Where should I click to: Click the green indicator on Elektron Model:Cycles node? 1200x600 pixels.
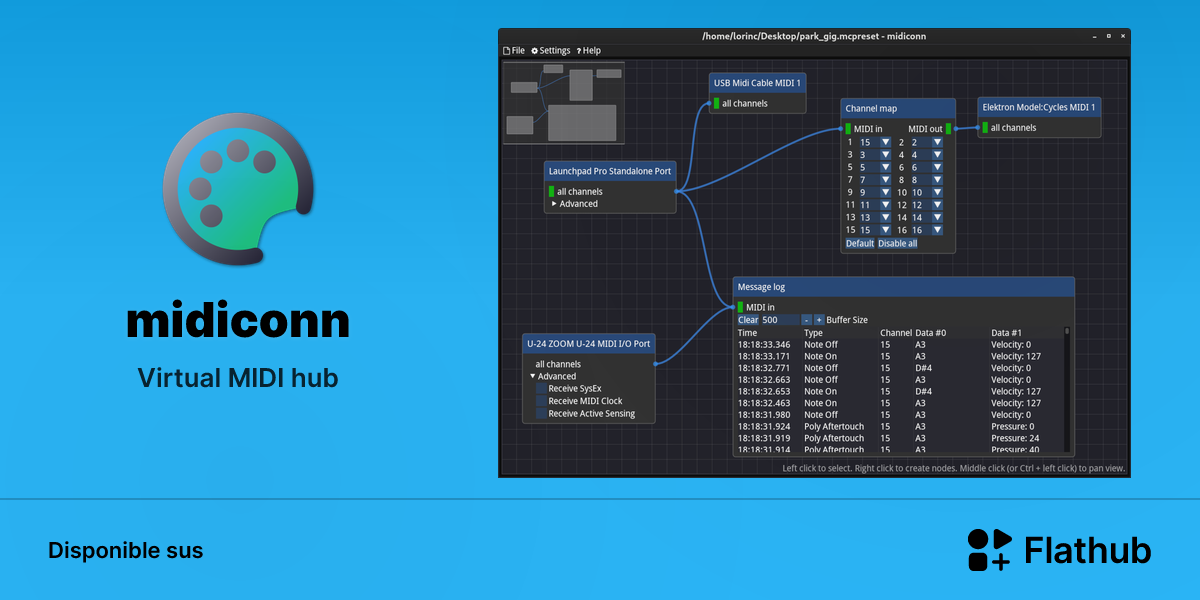pos(985,127)
